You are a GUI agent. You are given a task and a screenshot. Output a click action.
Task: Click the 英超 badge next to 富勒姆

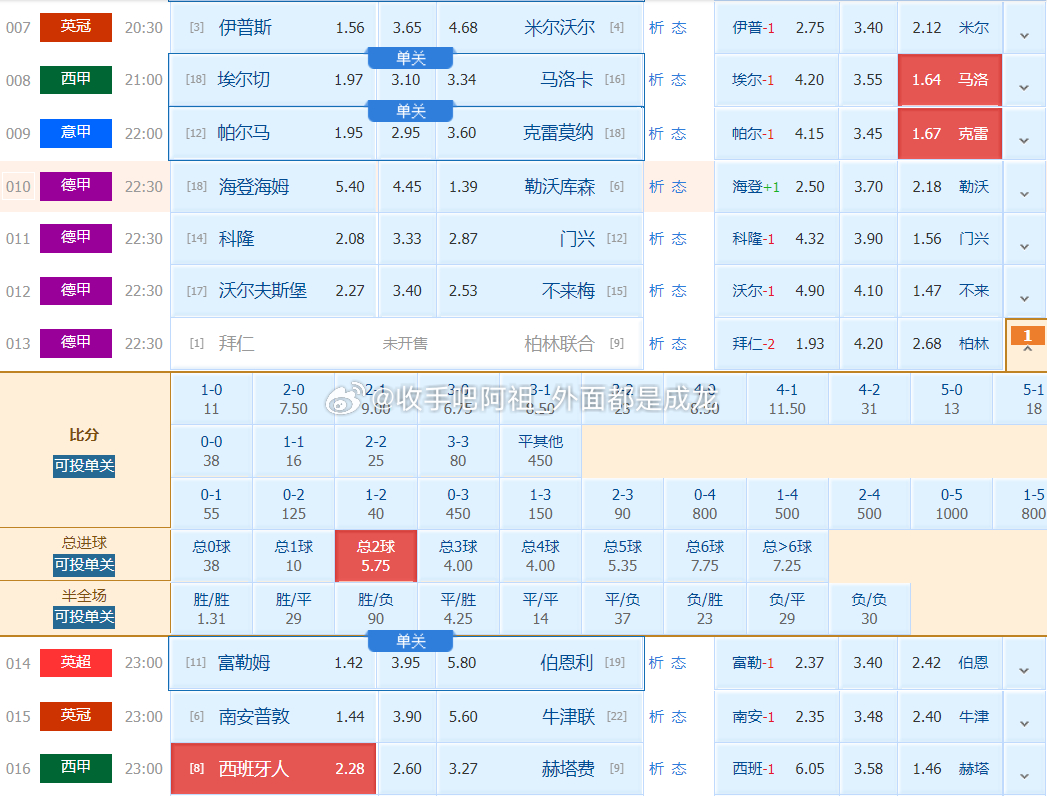75,663
